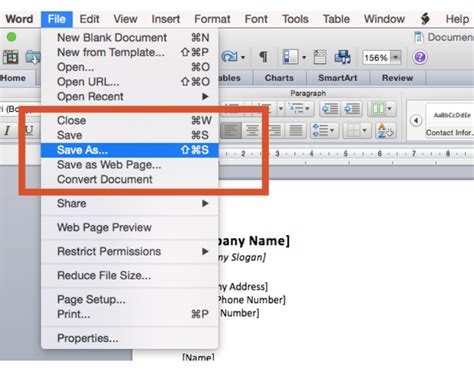Click the green window zoom button

[11, 37]
